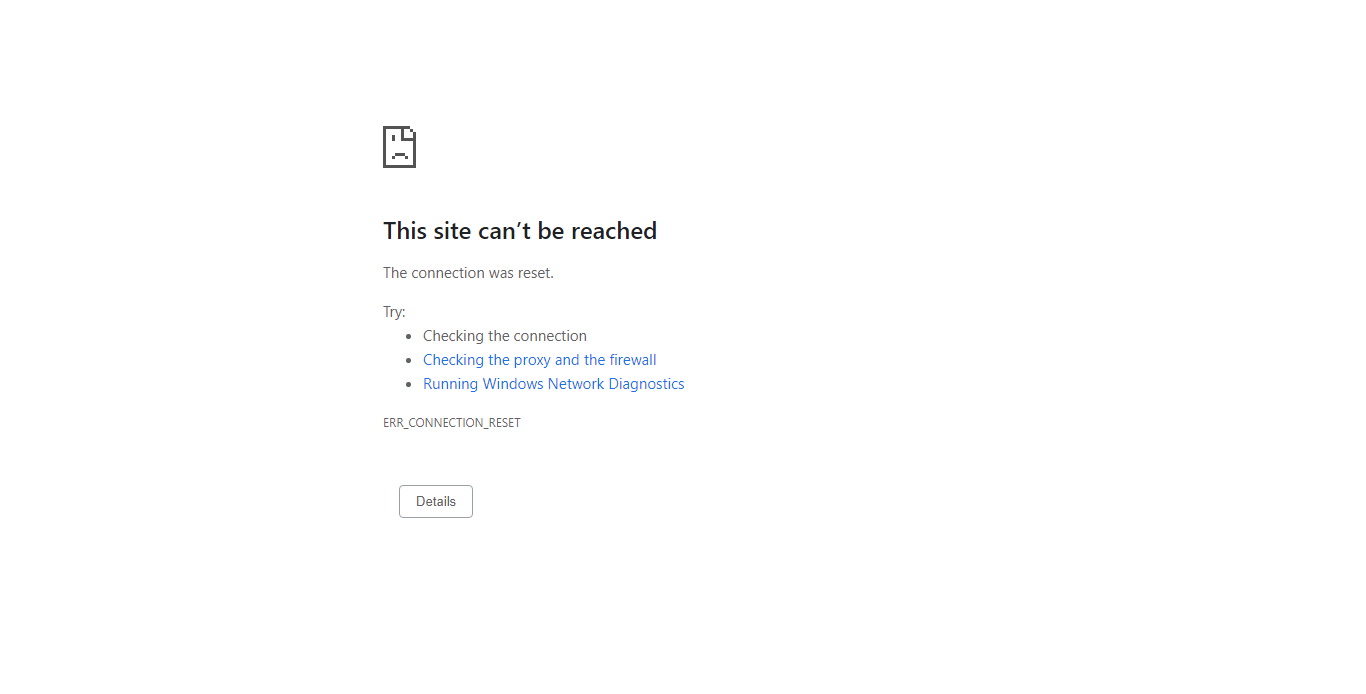Select the Checking the connection suggestion text

pyautogui.click(x=505, y=336)
